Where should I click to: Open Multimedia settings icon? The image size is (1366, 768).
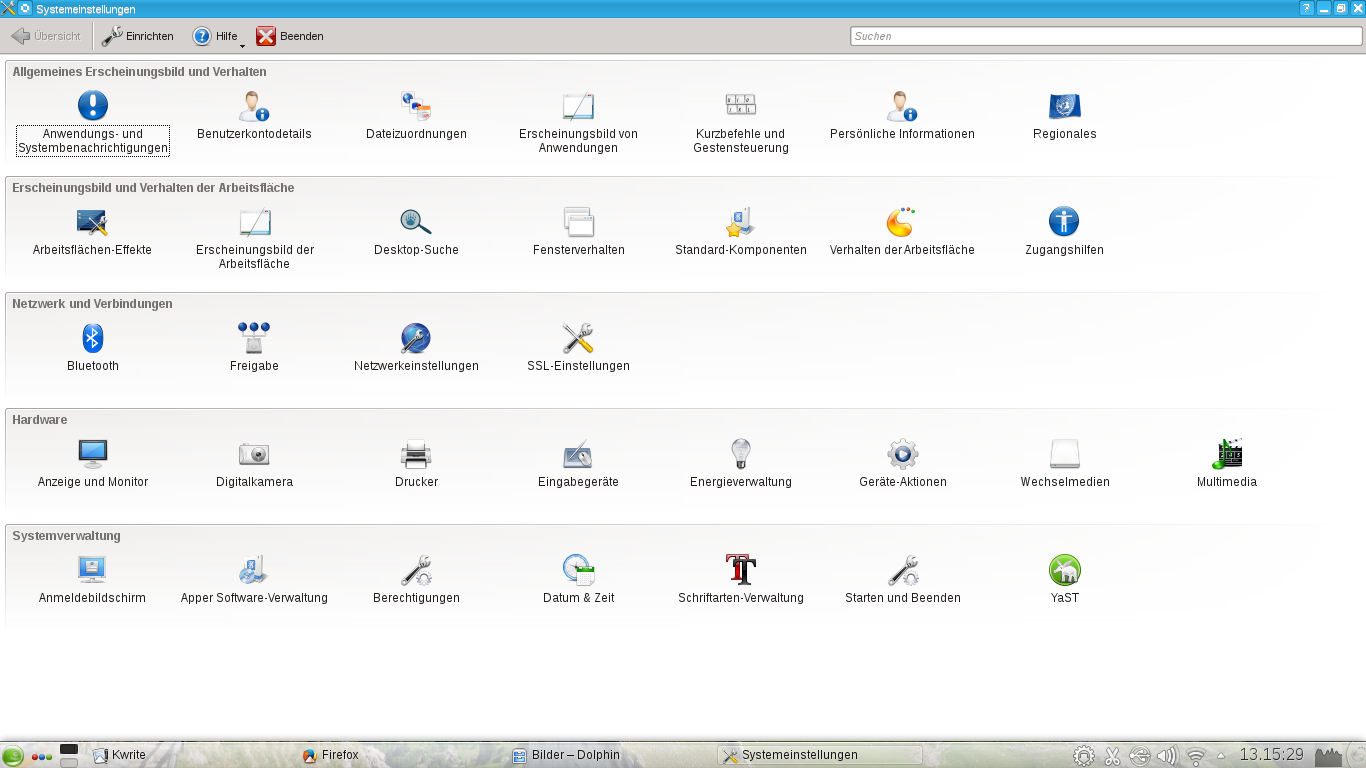click(1226, 455)
